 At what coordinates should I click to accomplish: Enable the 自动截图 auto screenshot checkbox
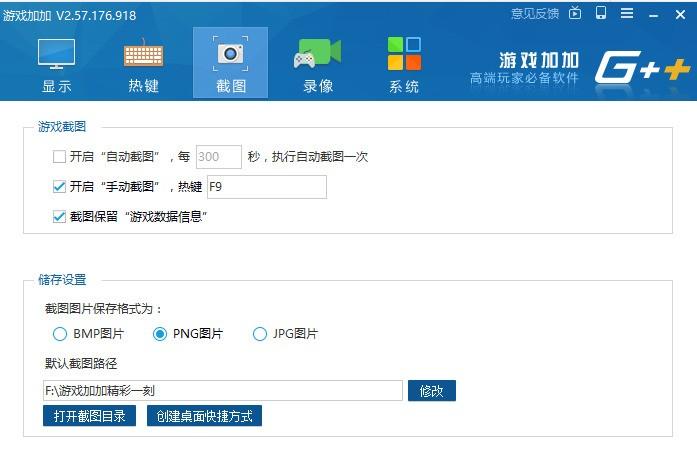(x=59, y=156)
